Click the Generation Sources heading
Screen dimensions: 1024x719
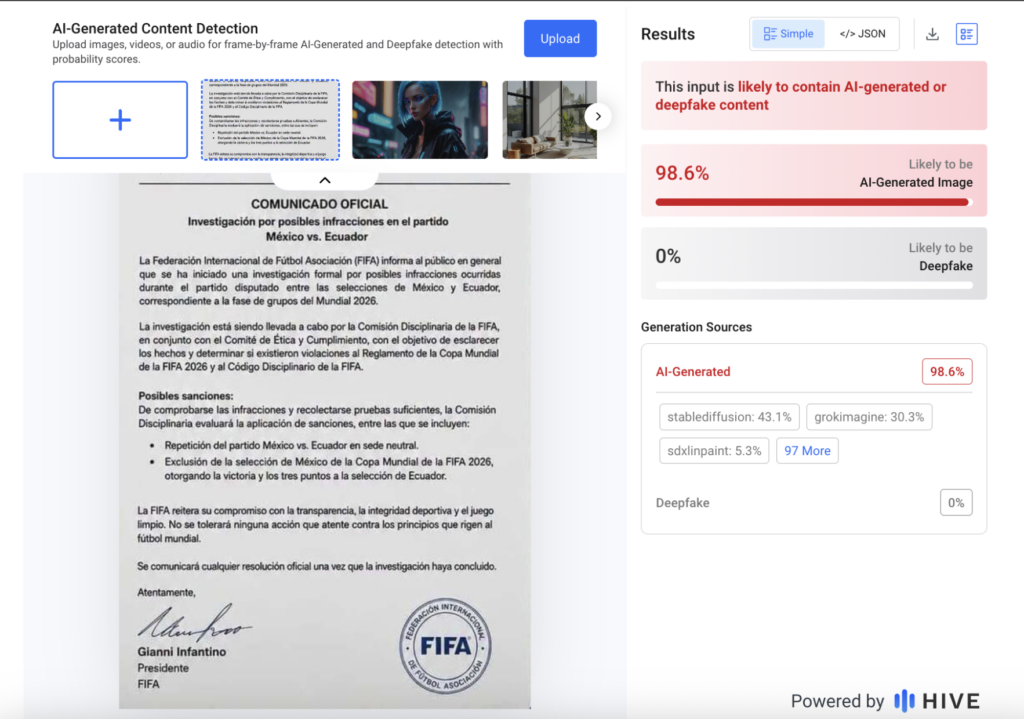pos(696,327)
